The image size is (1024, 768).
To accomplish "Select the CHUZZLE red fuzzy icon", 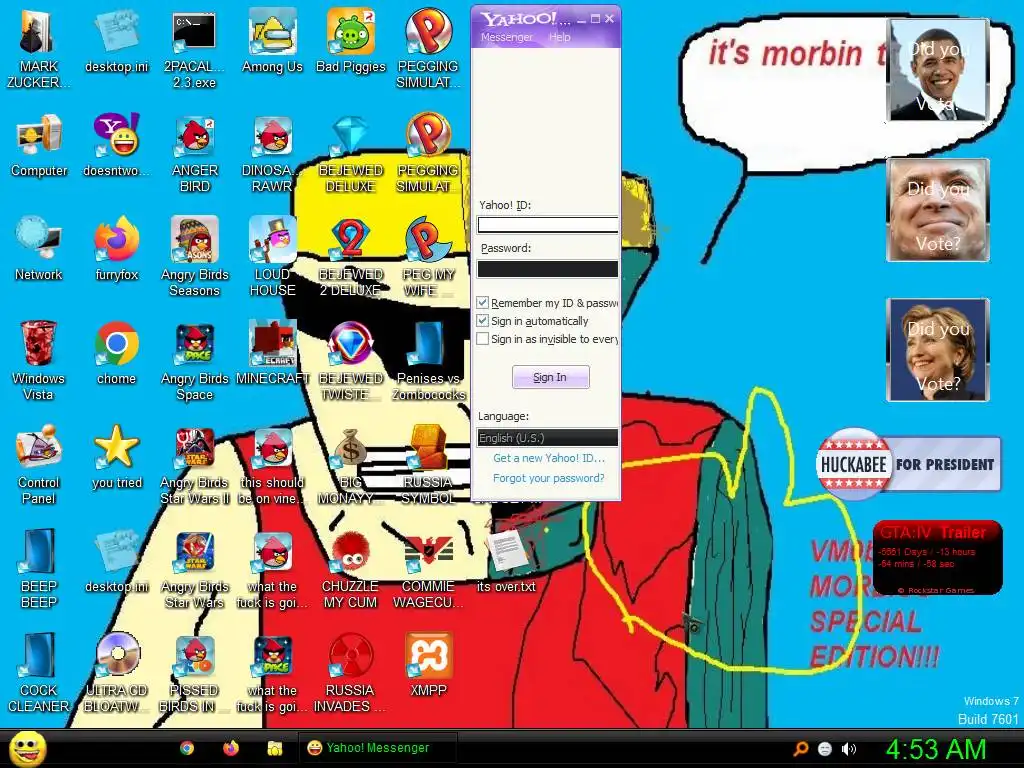I will point(351,568).
